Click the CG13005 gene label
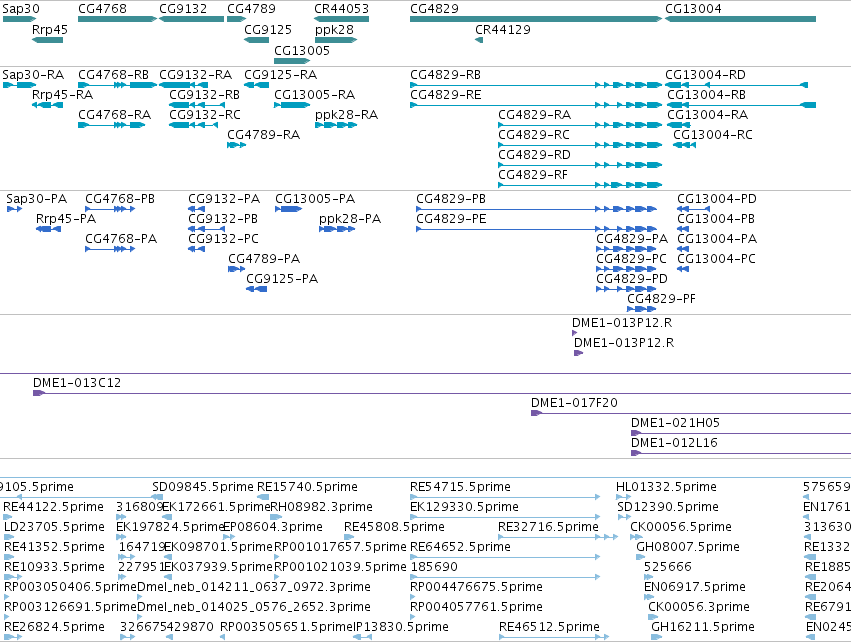This screenshot has width=851, height=642. click(302, 50)
